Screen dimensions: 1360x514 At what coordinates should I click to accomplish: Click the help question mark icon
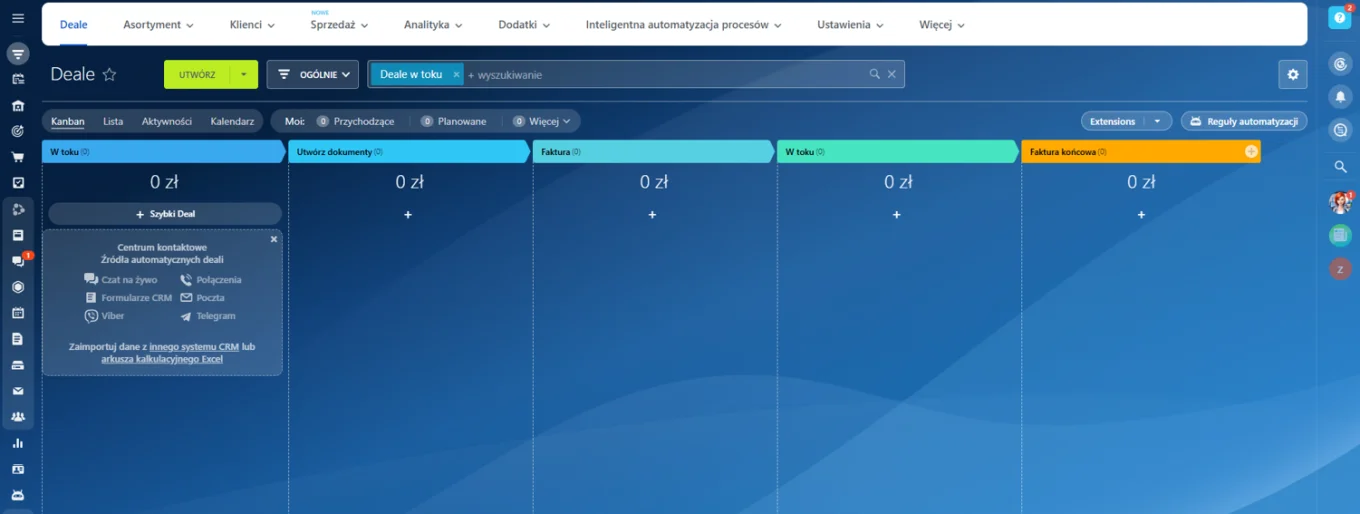pyautogui.click(x=1340, y=18)
